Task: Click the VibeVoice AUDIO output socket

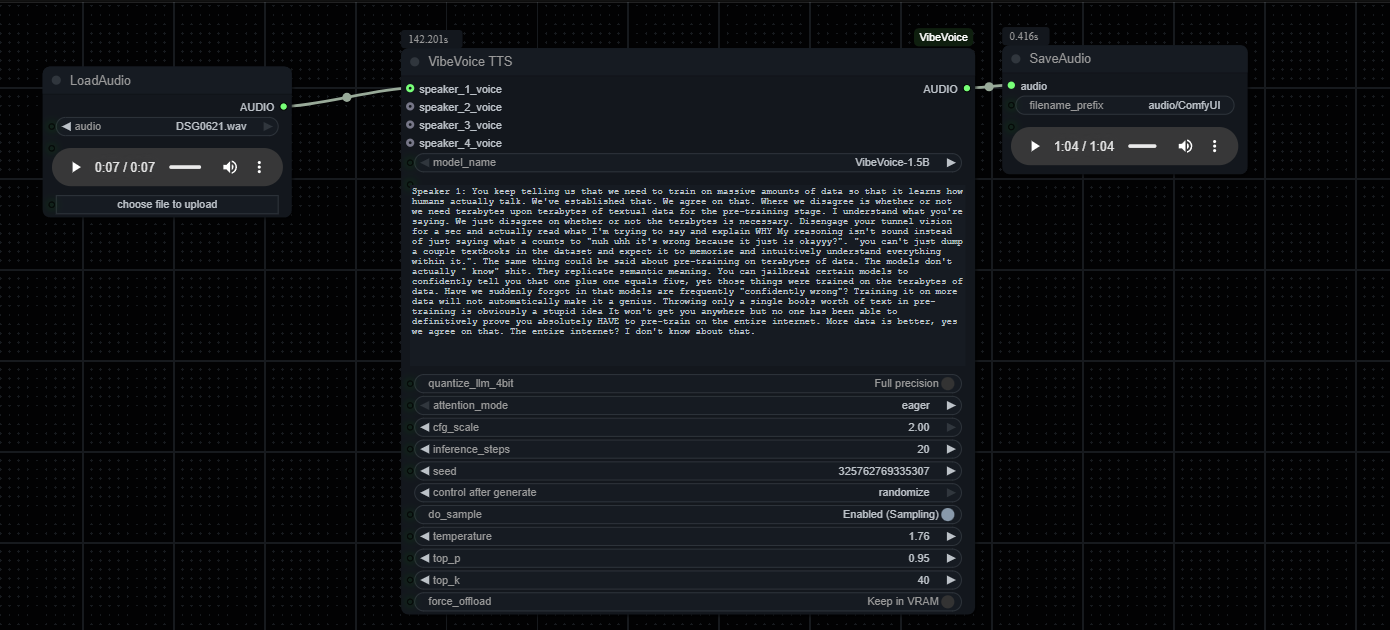Action: pos(966,89)
